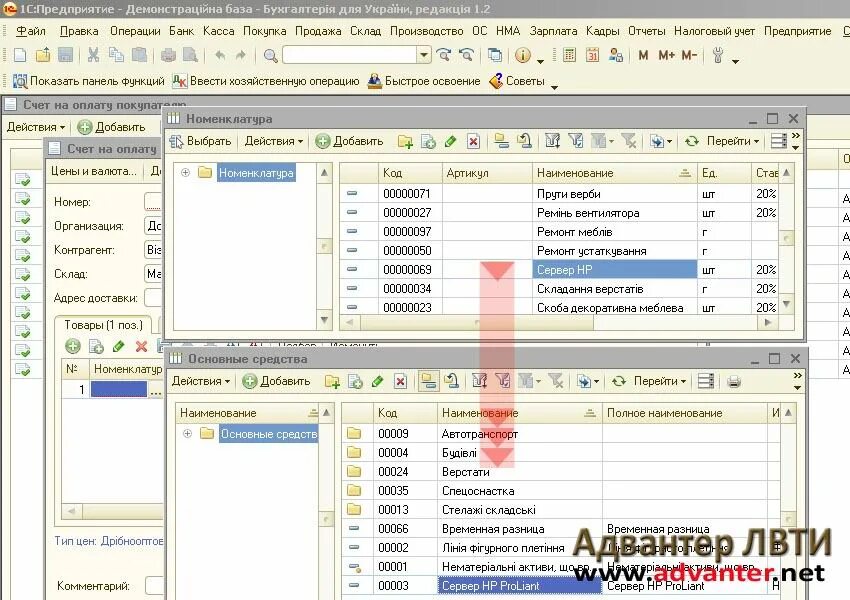Click the windows list icon in main toolbar
The width and height of the screenshot is (850, 600).
tap(494, 55)
